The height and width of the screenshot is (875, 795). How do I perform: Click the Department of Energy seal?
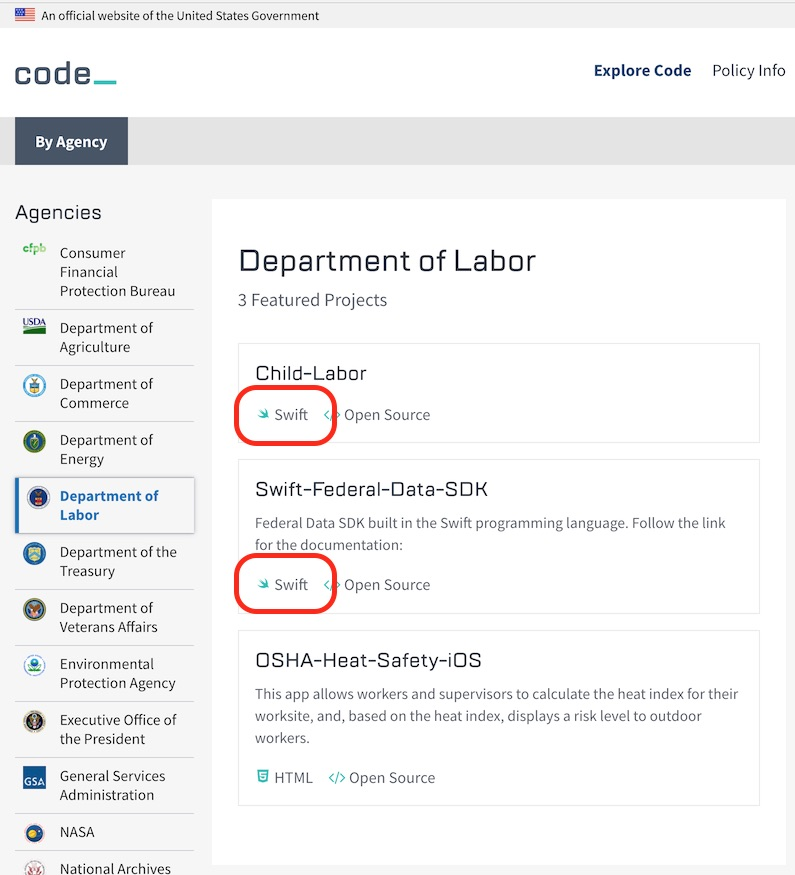pyautogui.click(x=34, y=441)
